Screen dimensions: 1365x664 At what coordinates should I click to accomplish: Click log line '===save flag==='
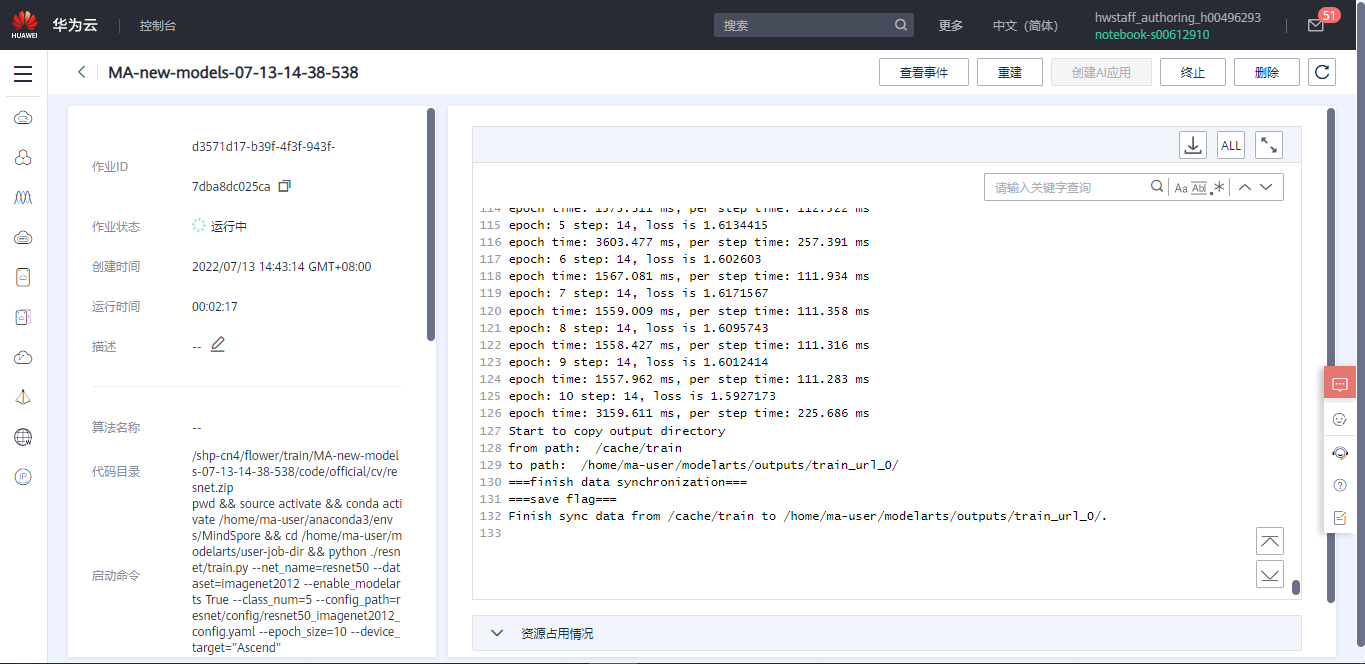562,499
